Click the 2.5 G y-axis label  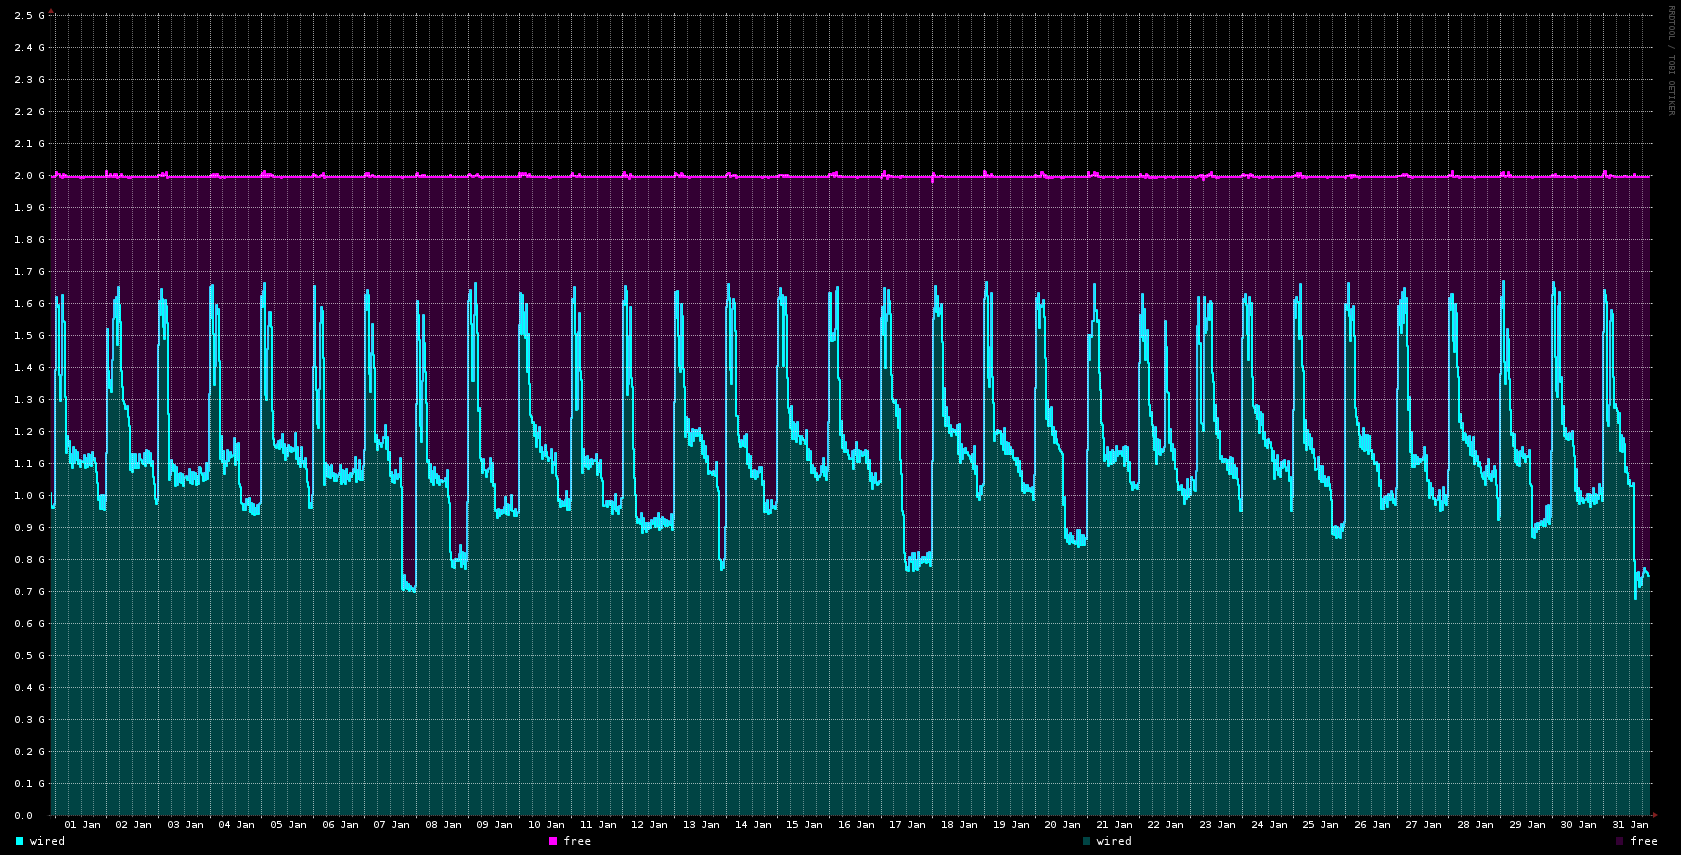click(x=30, y=16)
